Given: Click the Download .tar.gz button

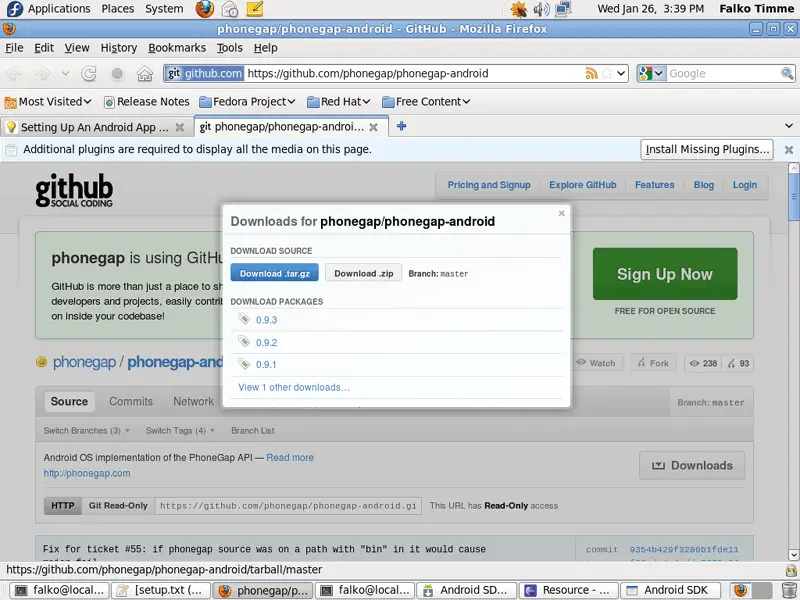Looking at the screenshot, I should 274,273.
